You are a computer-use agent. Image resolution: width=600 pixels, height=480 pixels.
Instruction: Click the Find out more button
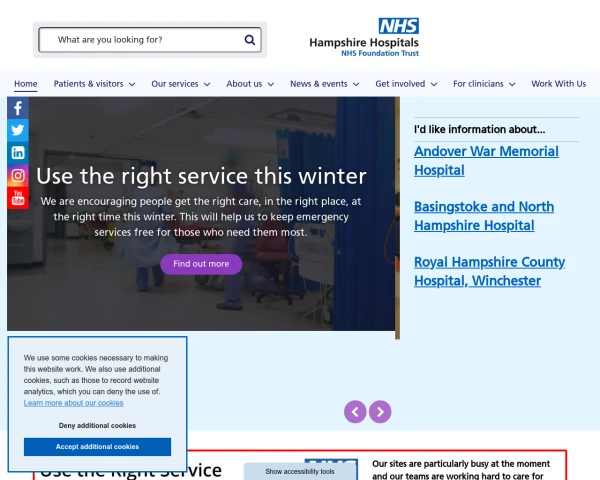coord(201,264)
